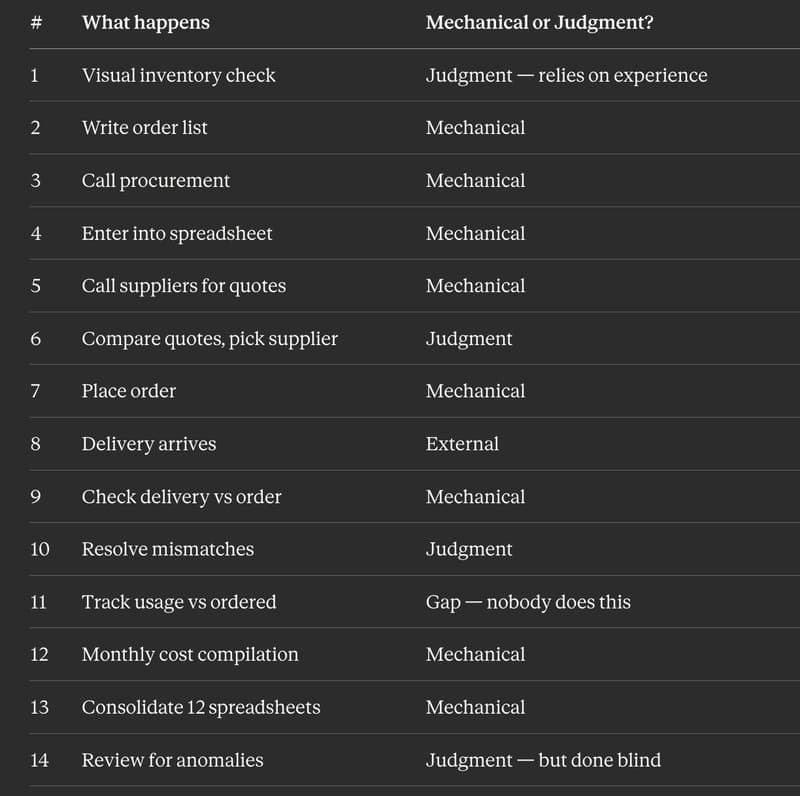Select 'Compare quotes, pick supplier' text
This screenshot has height=796, width=800.
click(x=209, y=339)
